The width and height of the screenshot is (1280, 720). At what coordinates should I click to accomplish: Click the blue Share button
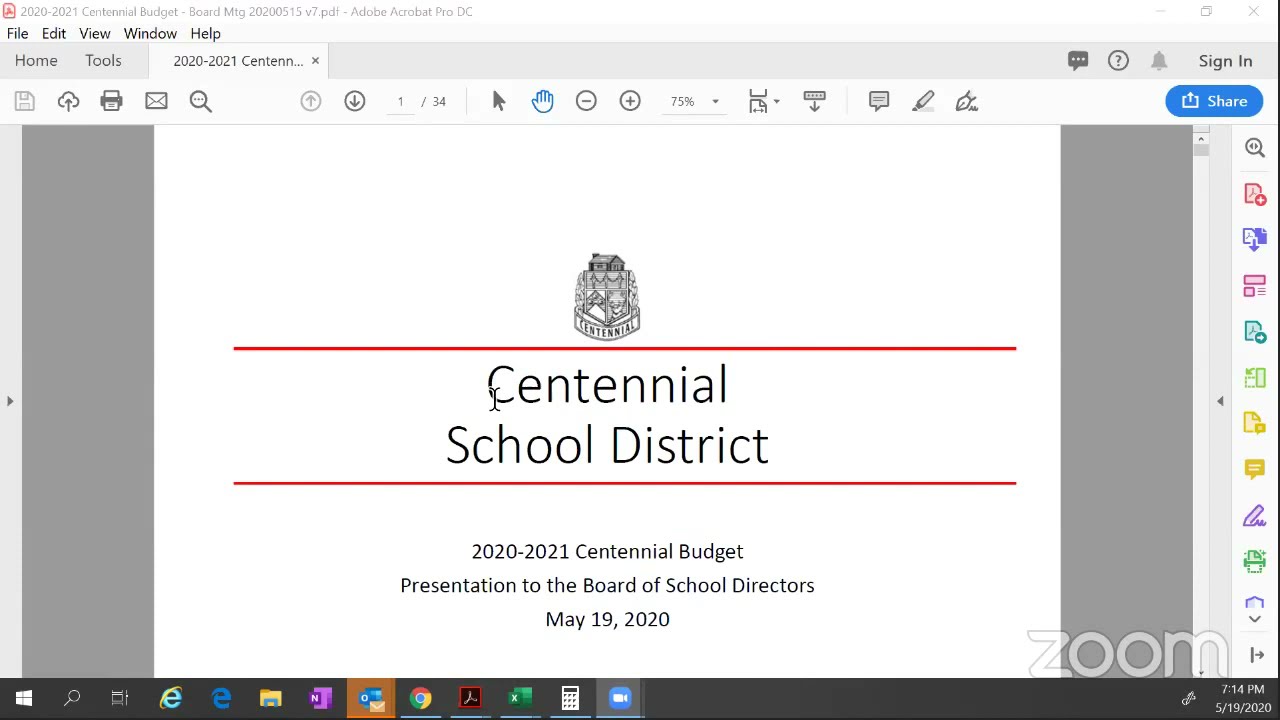coord(1214,101)
